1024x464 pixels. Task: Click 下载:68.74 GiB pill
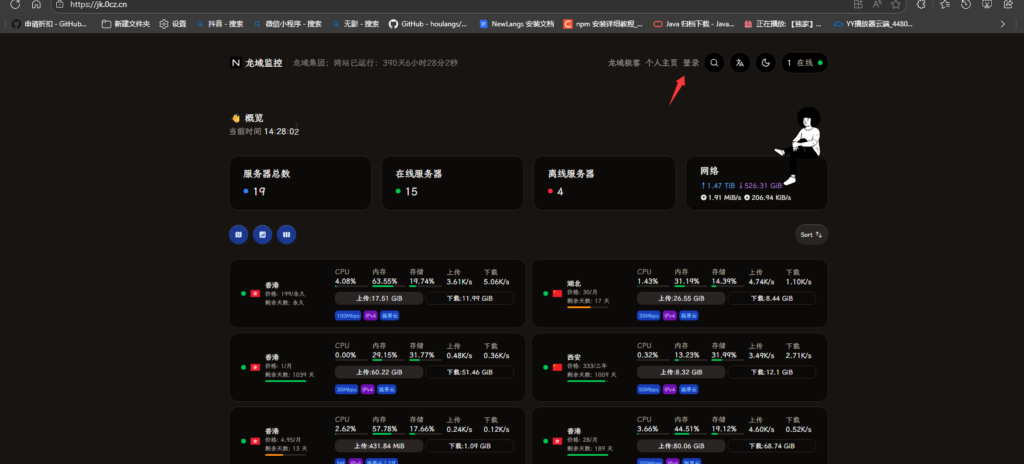[771, 446]
